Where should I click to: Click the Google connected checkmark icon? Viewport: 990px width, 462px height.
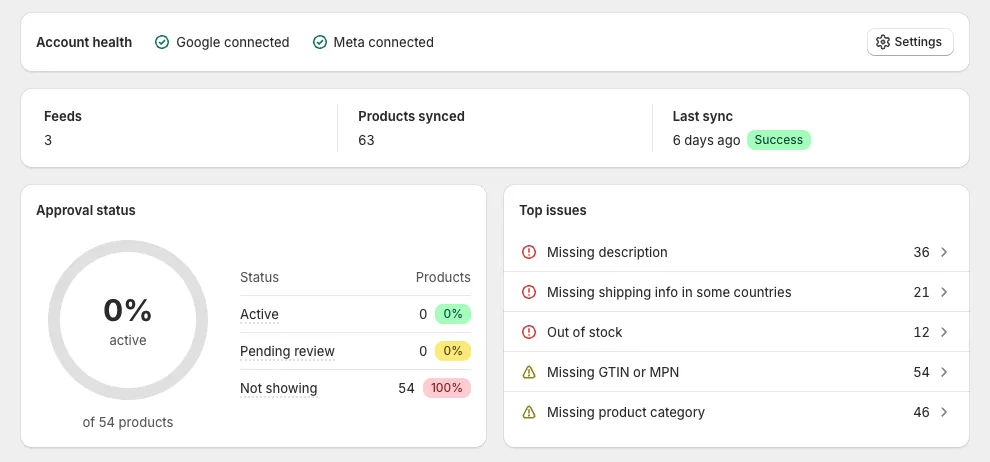[x=162, y=42]
